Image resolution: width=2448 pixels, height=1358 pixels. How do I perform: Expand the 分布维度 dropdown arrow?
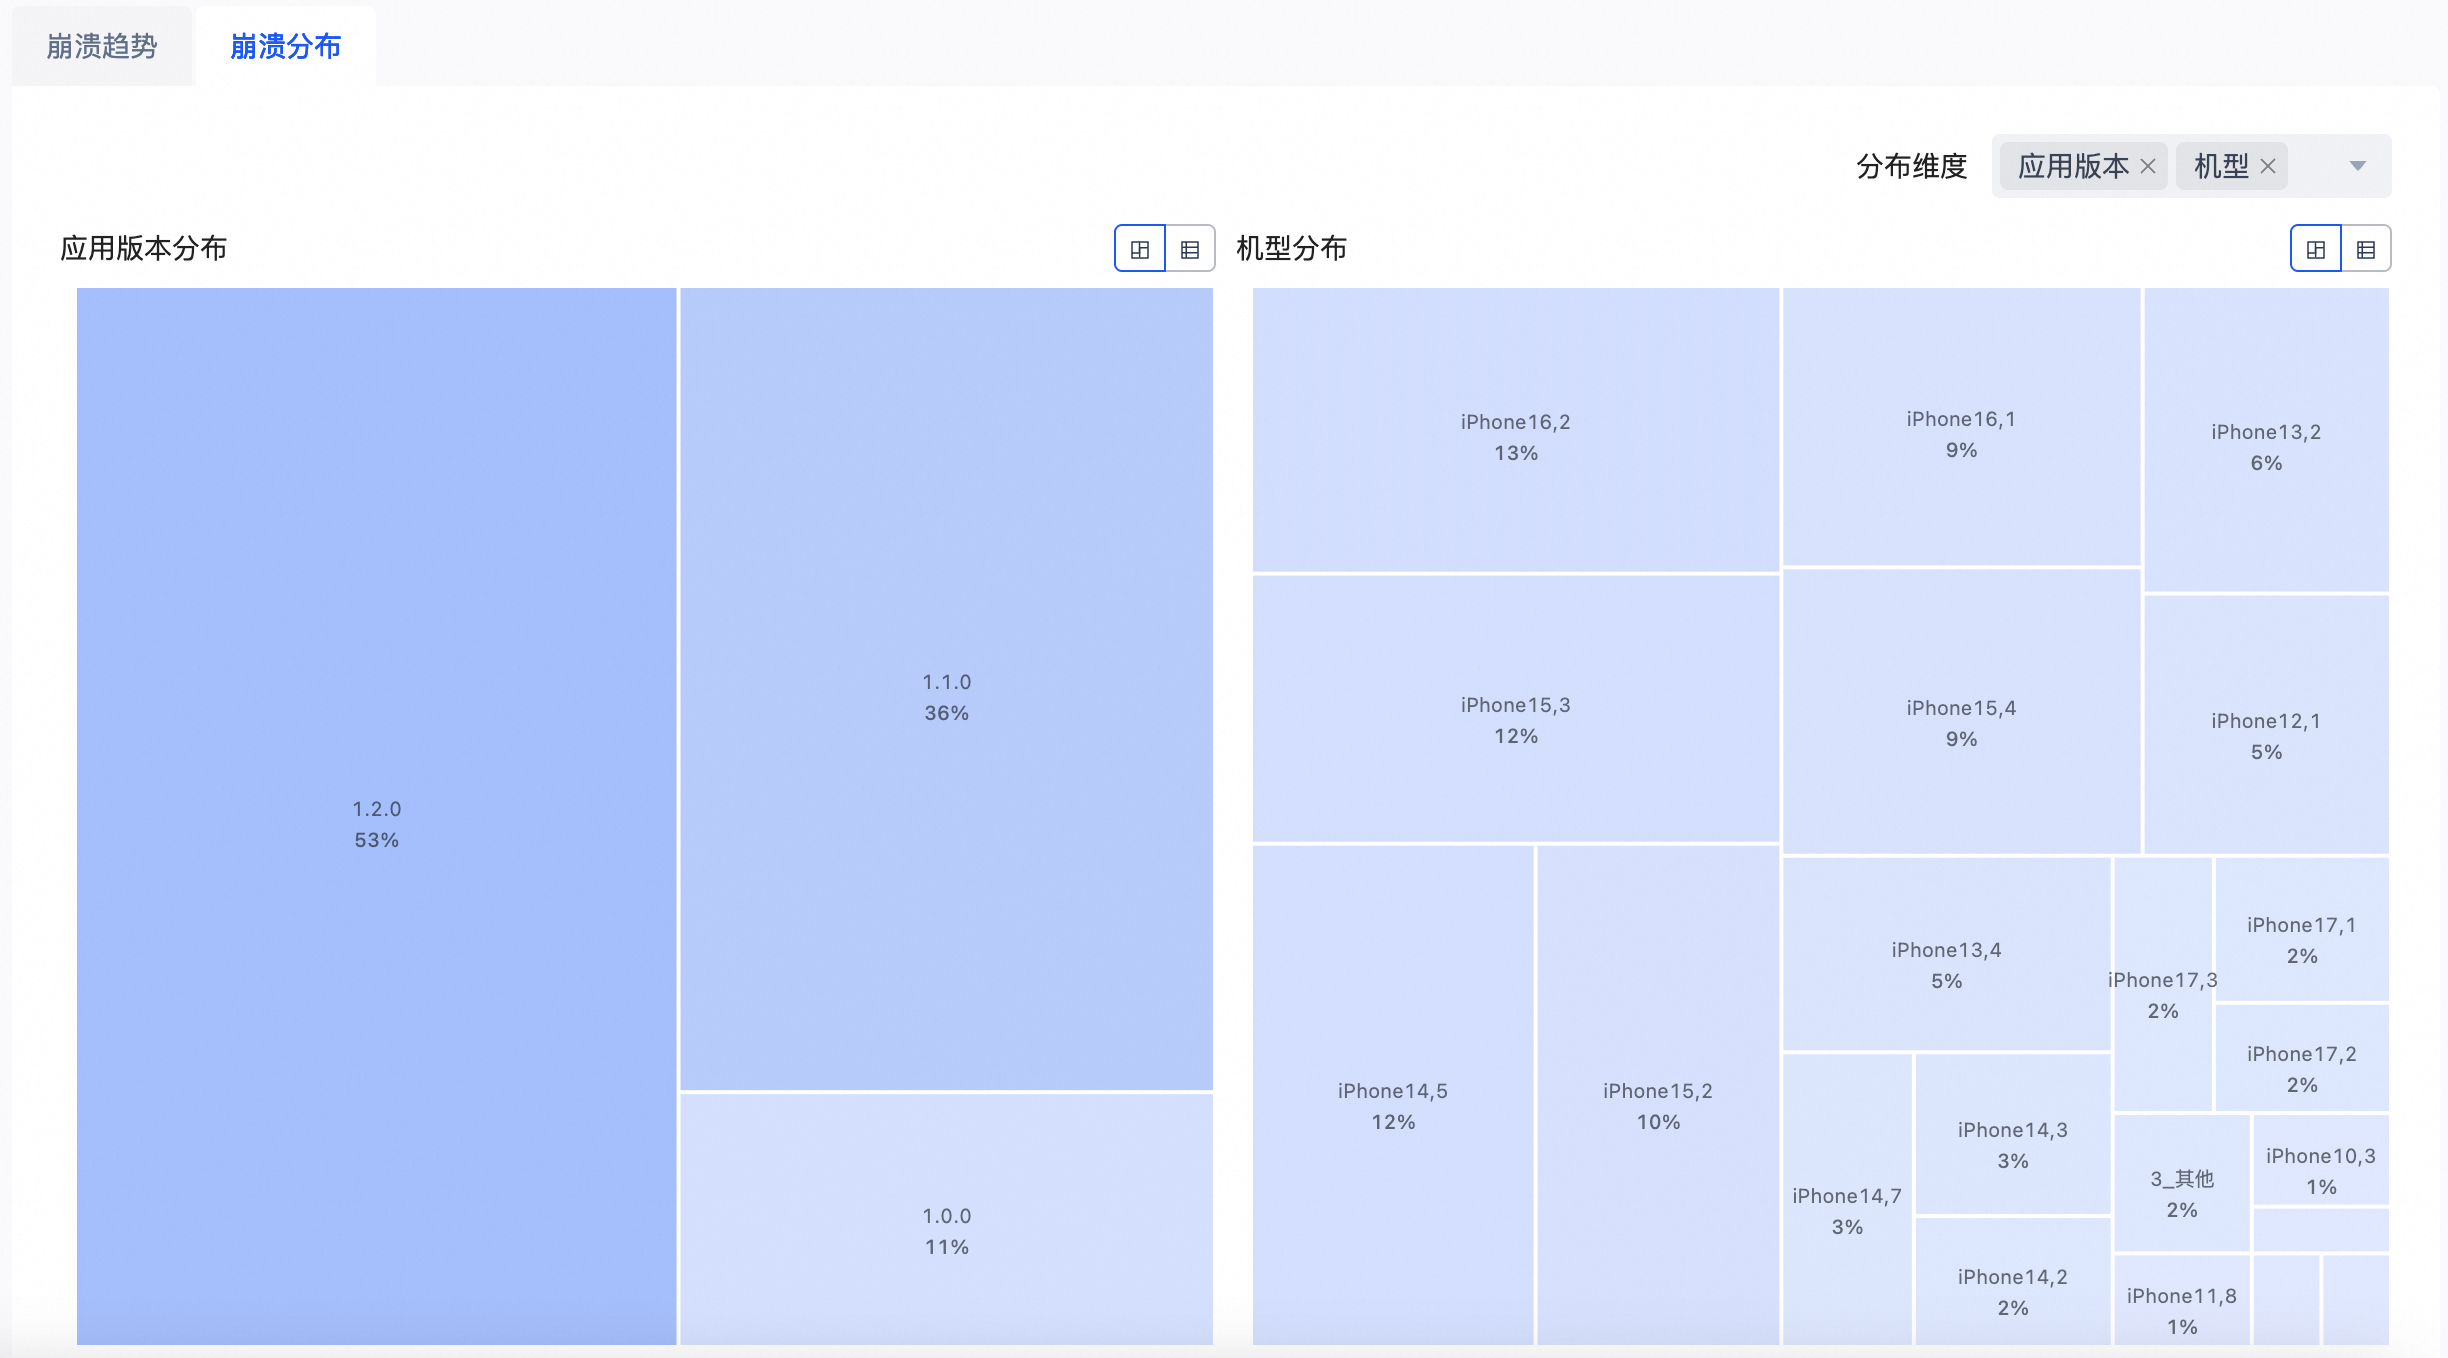click(2358, 166)
